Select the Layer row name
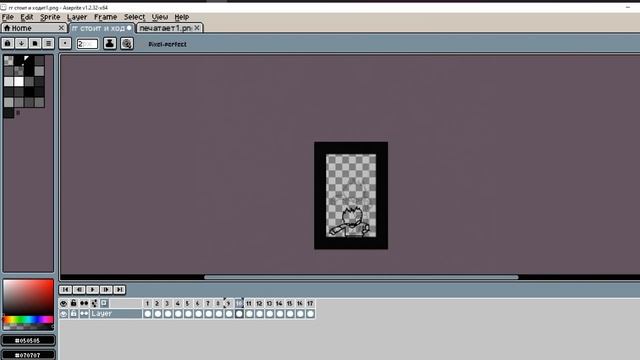Viewport: 640px width, 360px height. (116, 313)
